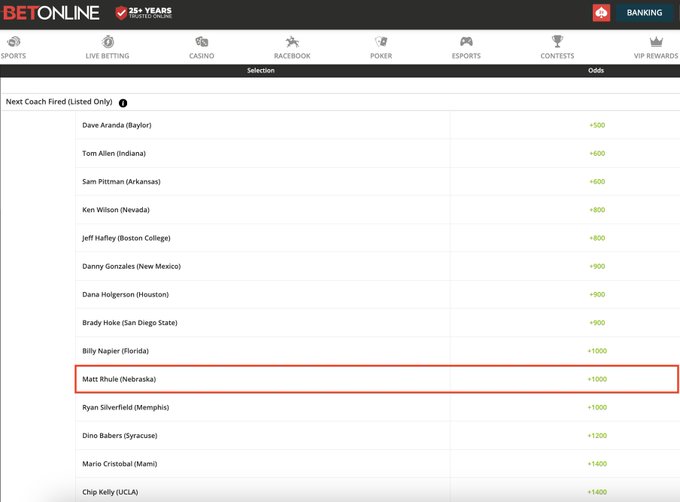Open the VIP Rewards crown icon

[x=656, y=42]
